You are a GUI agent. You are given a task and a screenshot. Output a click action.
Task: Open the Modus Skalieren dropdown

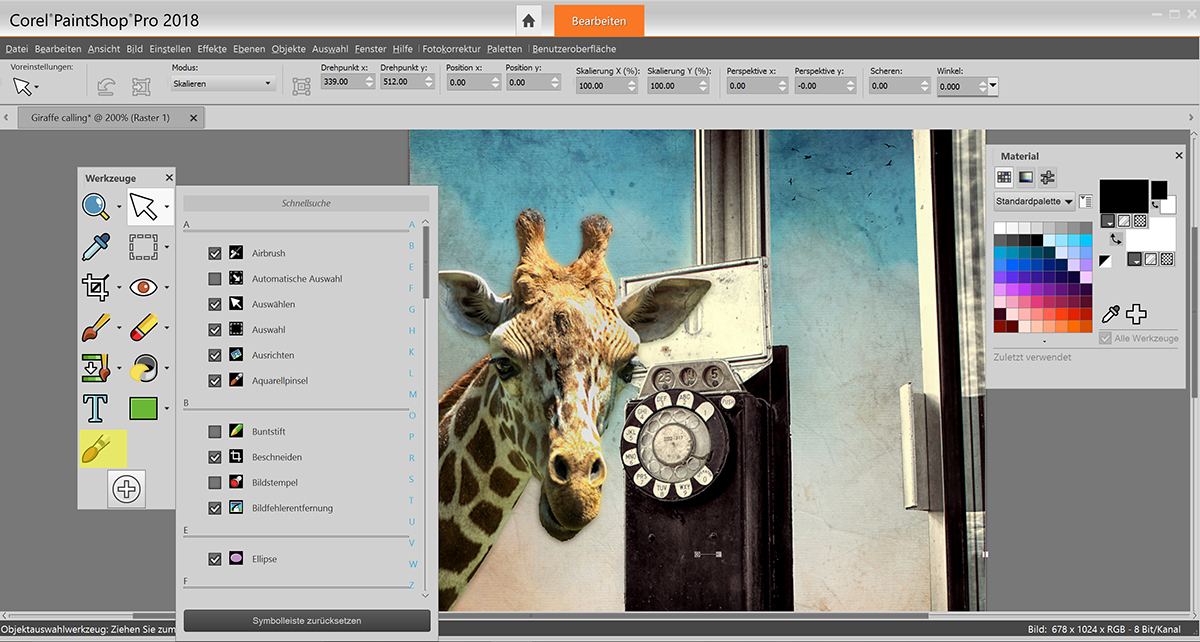223,84
